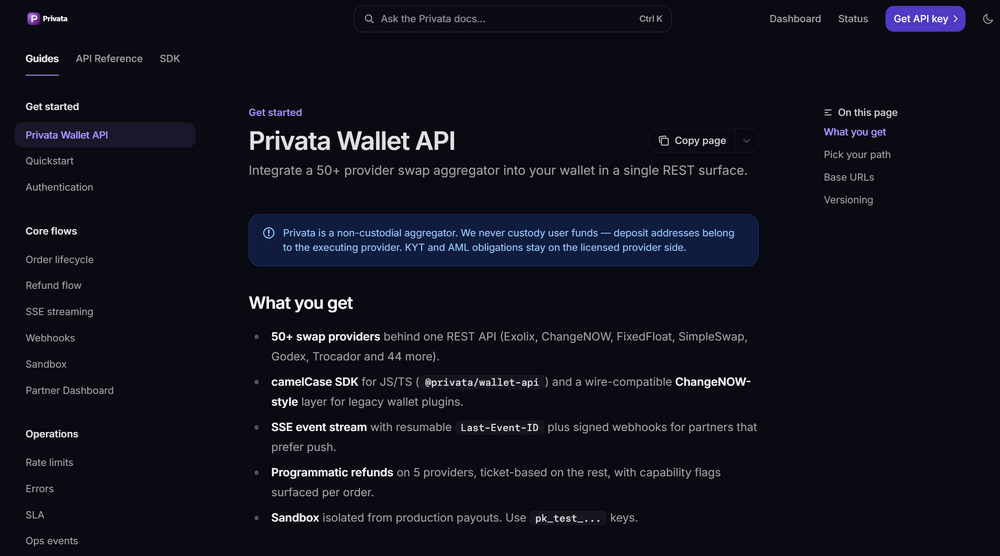Open Quickstart in the sidebar
Image resolution: width=1000 pixels, height=556 pixels.
(x=49, y=161)
